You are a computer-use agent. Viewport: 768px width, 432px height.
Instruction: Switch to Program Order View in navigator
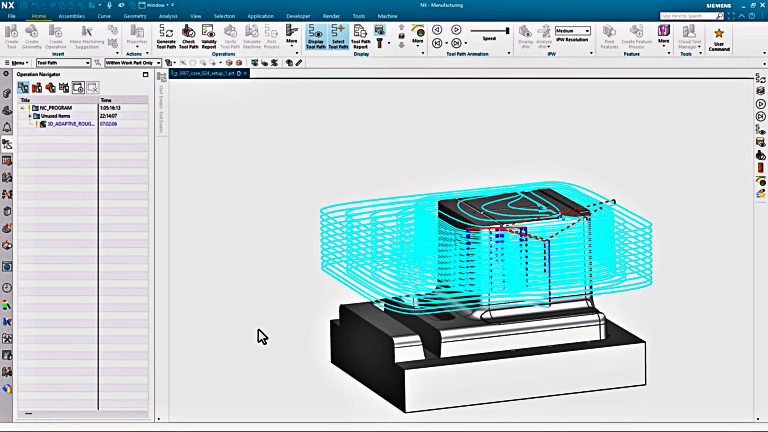(23, 88)
